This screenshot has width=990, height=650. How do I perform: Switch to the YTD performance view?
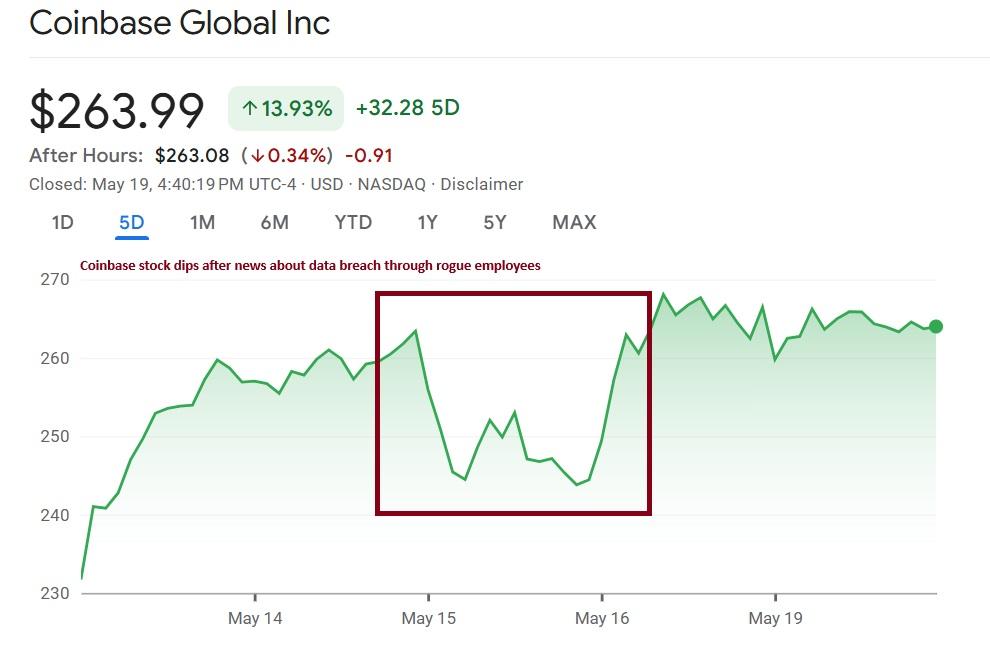coord(352,222)
